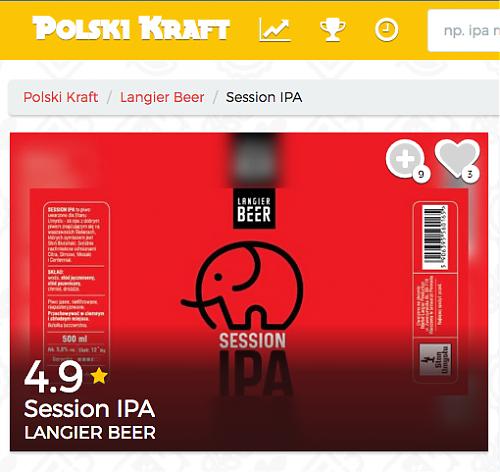Add beer with the plus circle icon
500x473 pixels.
(405, 159)
